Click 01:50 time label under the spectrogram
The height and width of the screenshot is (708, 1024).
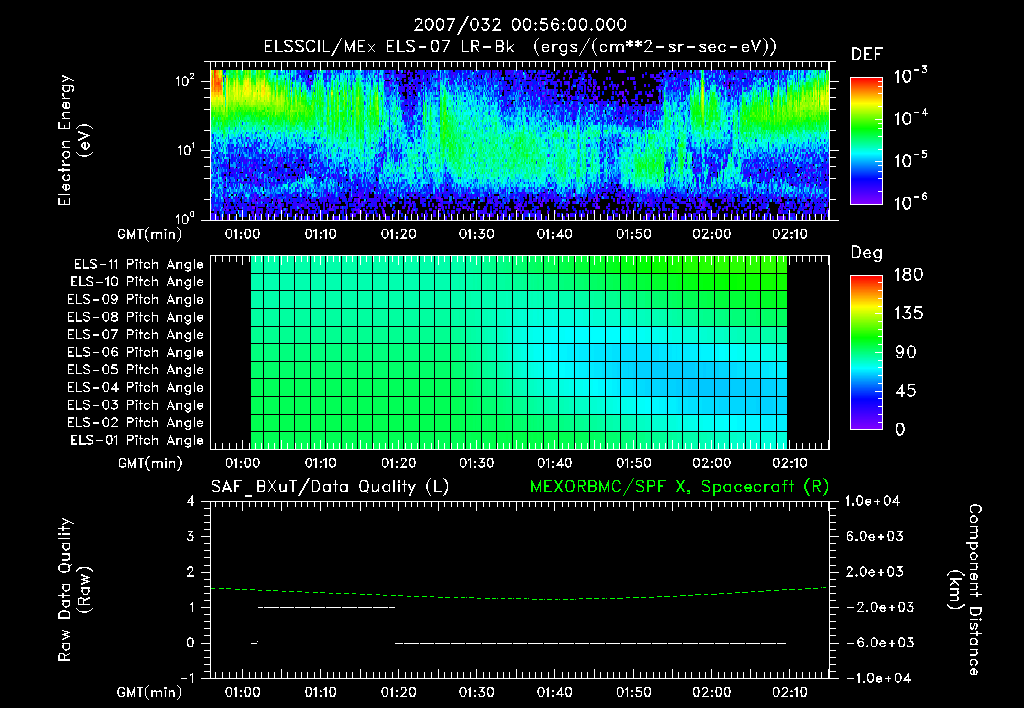(x=633, y=234)
